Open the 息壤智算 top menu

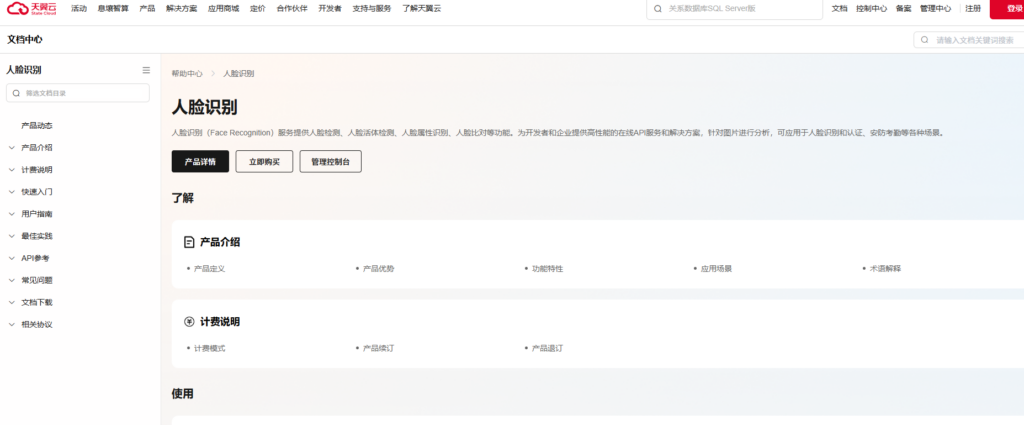[113, 9]
